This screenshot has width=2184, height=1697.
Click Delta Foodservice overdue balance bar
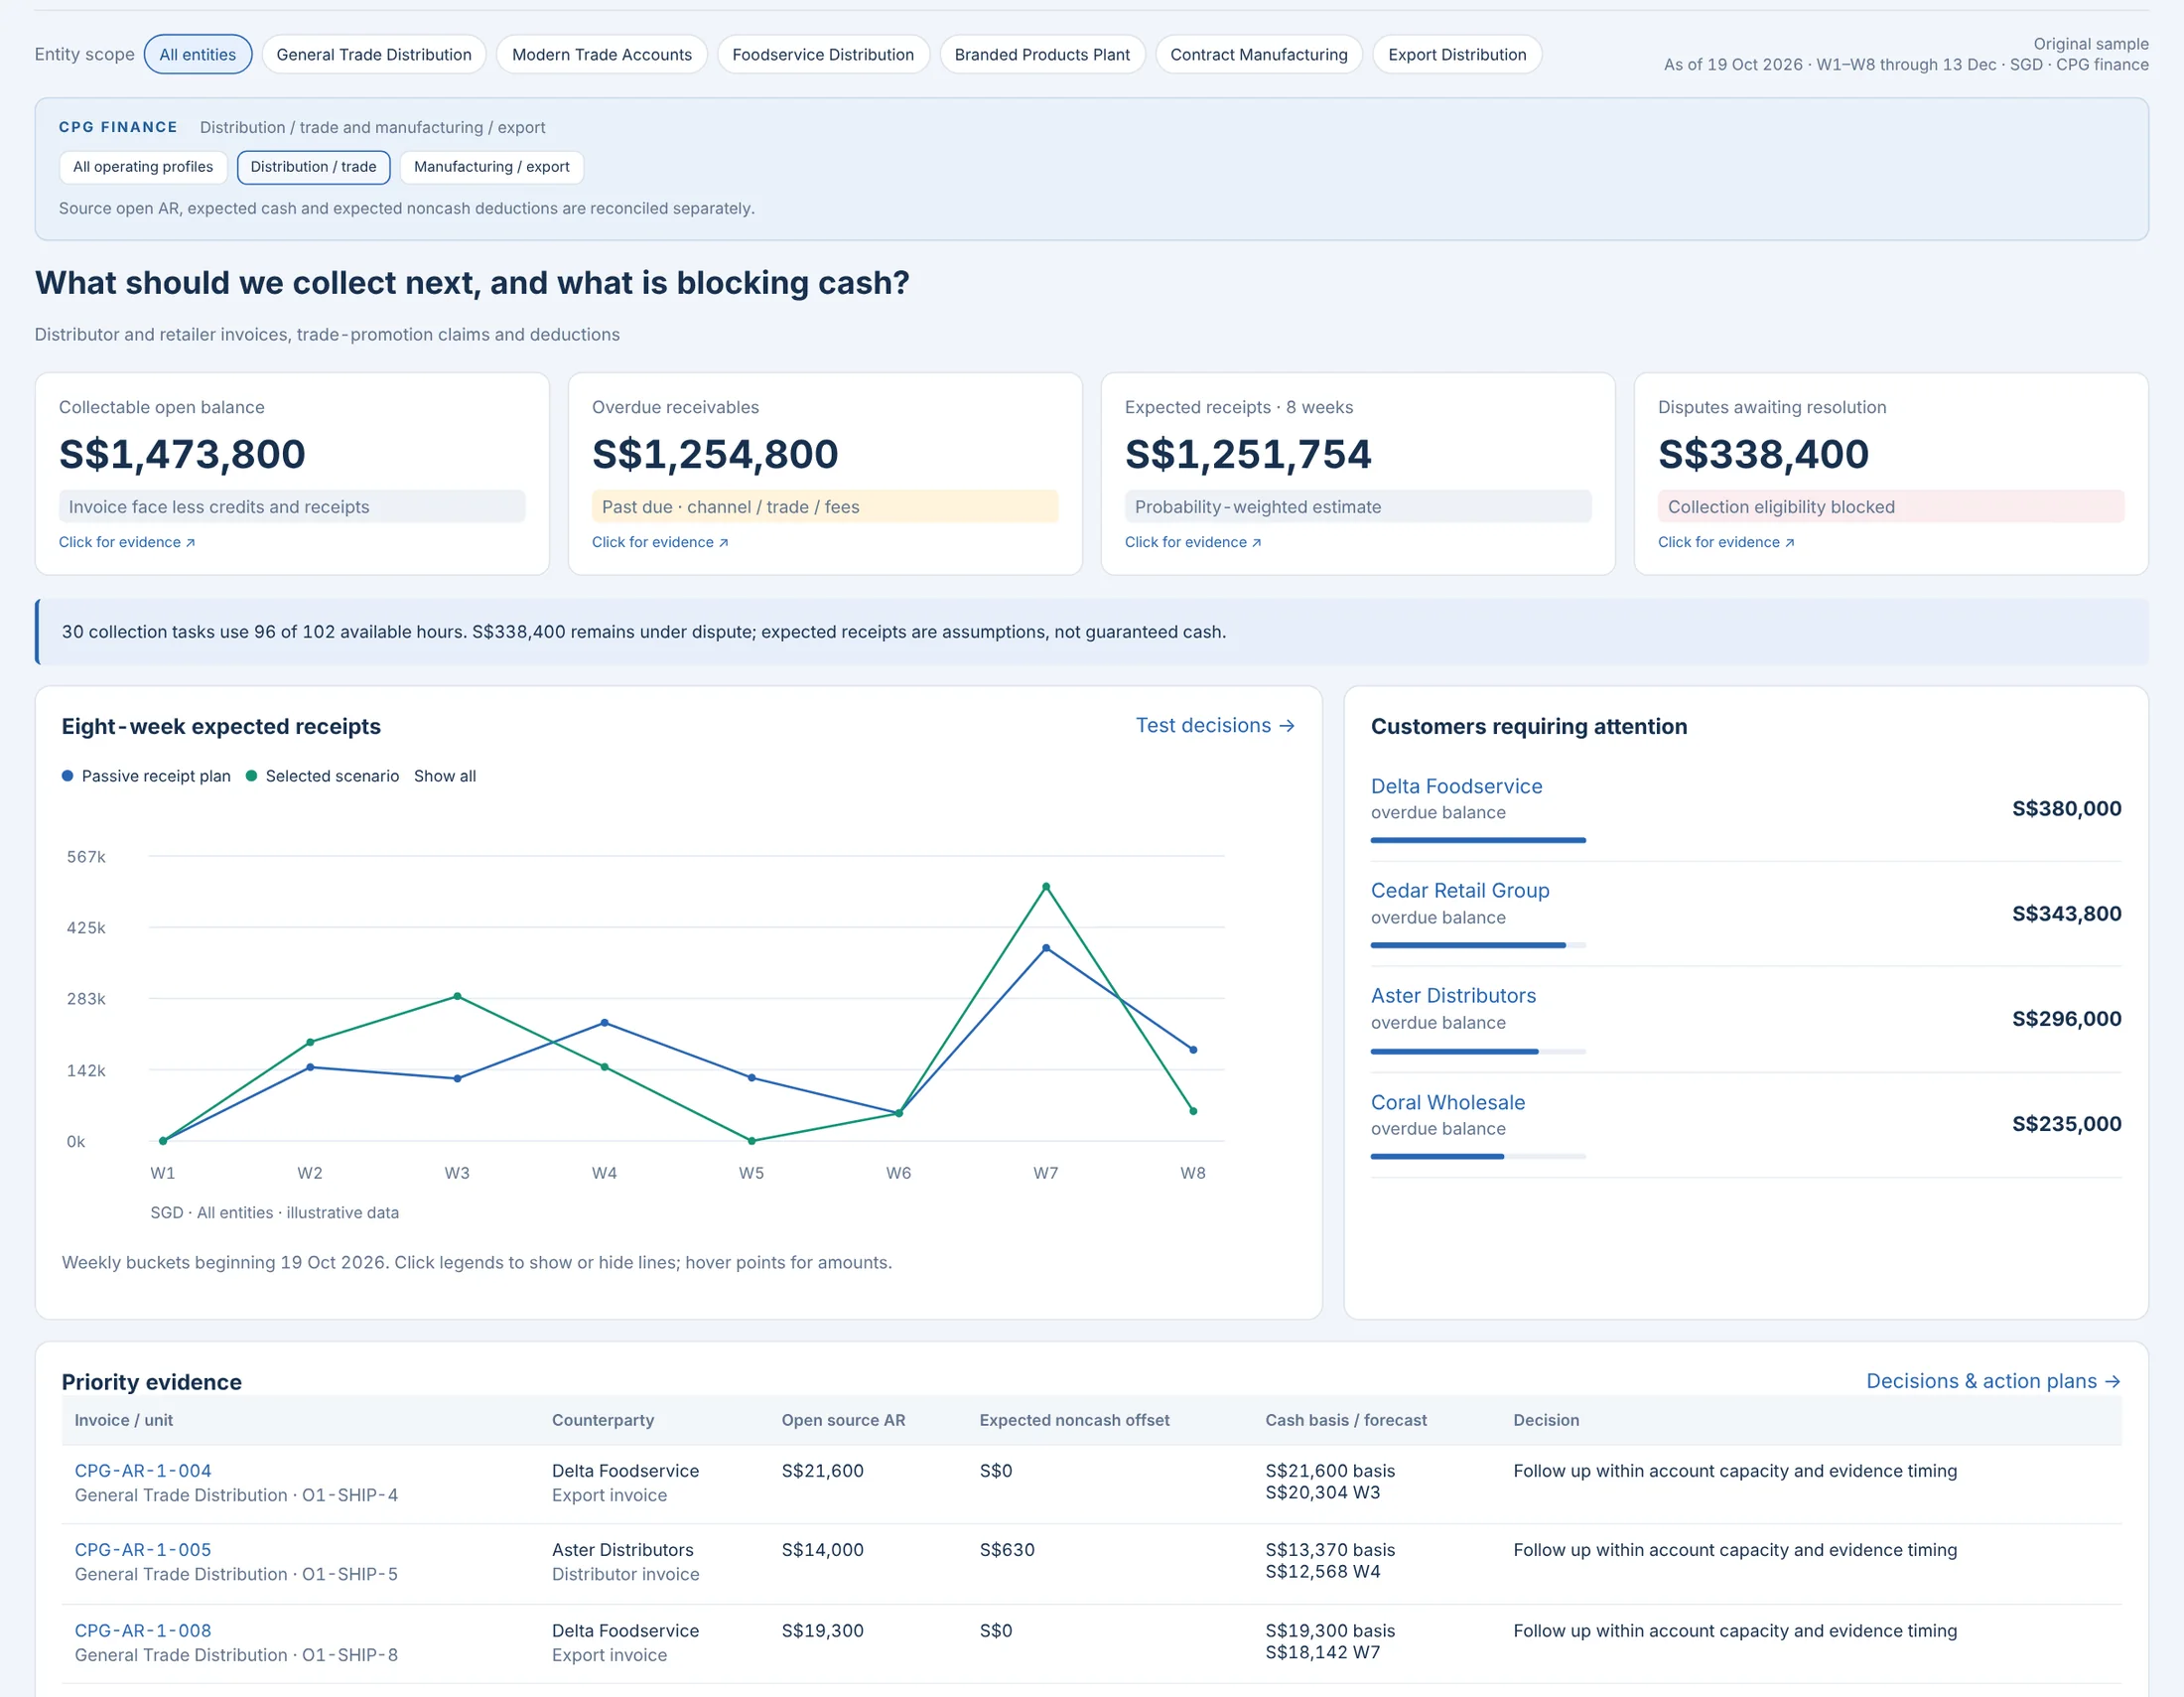click(1478, 840)
